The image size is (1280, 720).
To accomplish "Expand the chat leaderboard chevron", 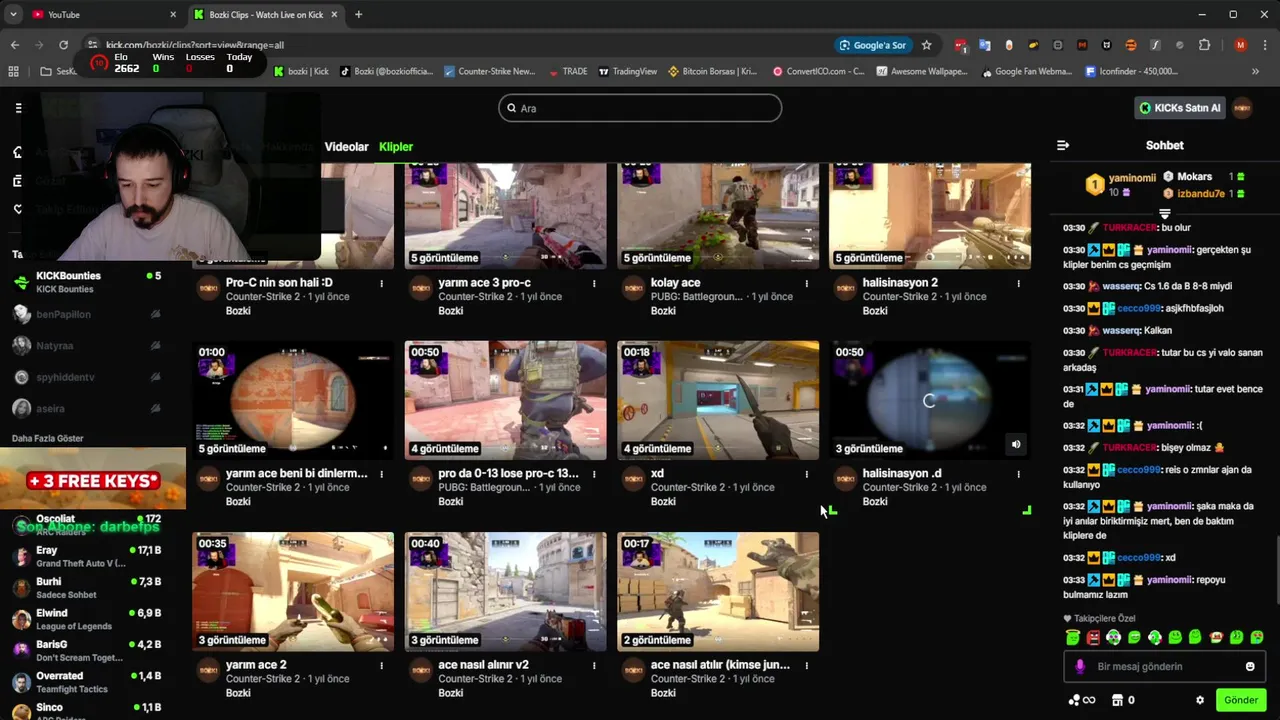I will (1164, 214).
